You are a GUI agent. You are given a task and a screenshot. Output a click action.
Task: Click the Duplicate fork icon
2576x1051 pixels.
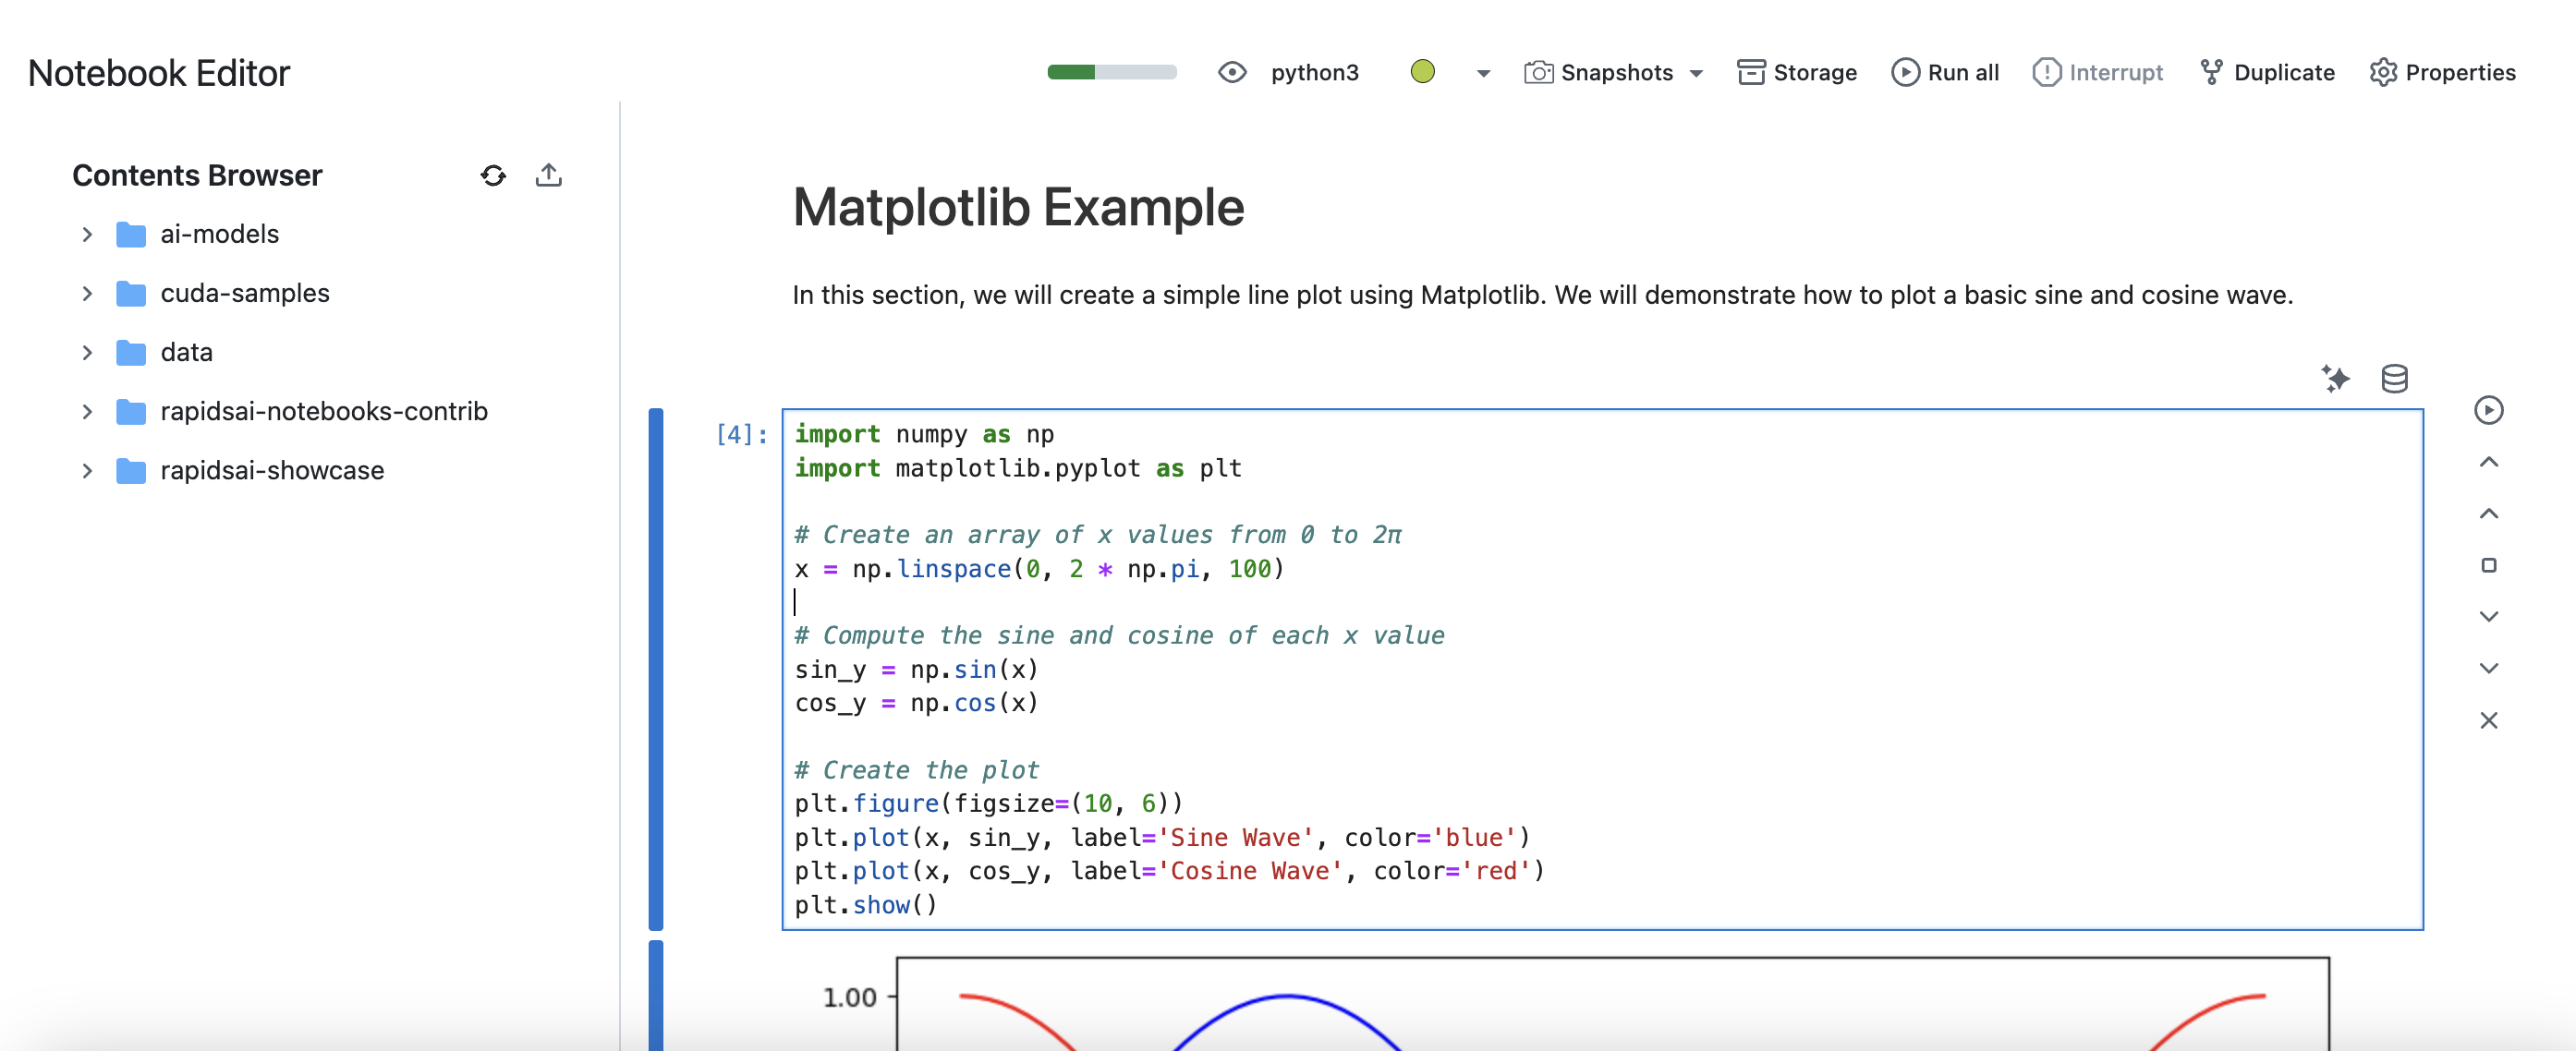2211,72
